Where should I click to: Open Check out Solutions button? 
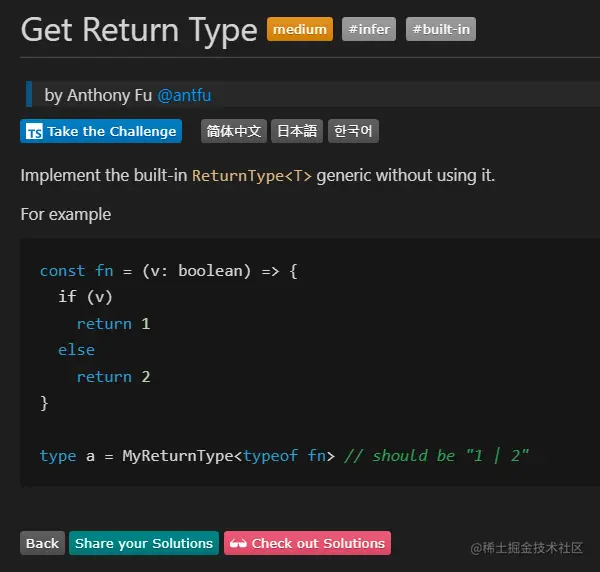(307, 543)
